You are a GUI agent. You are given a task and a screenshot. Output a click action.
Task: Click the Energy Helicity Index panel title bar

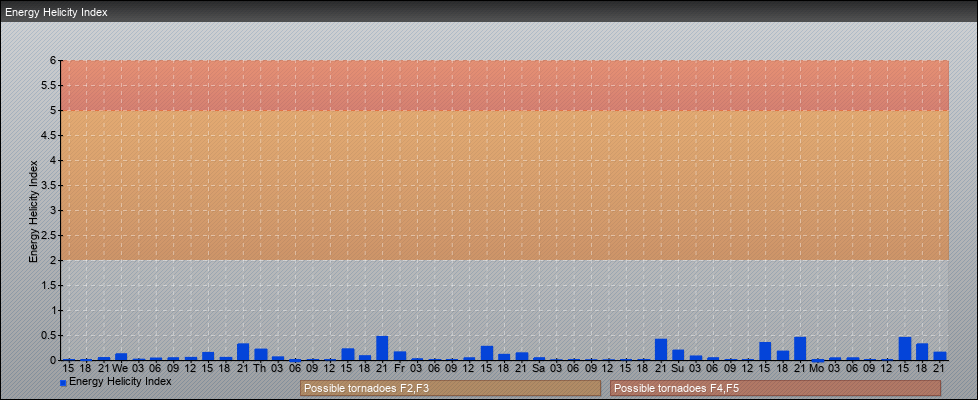coord(489,12)
